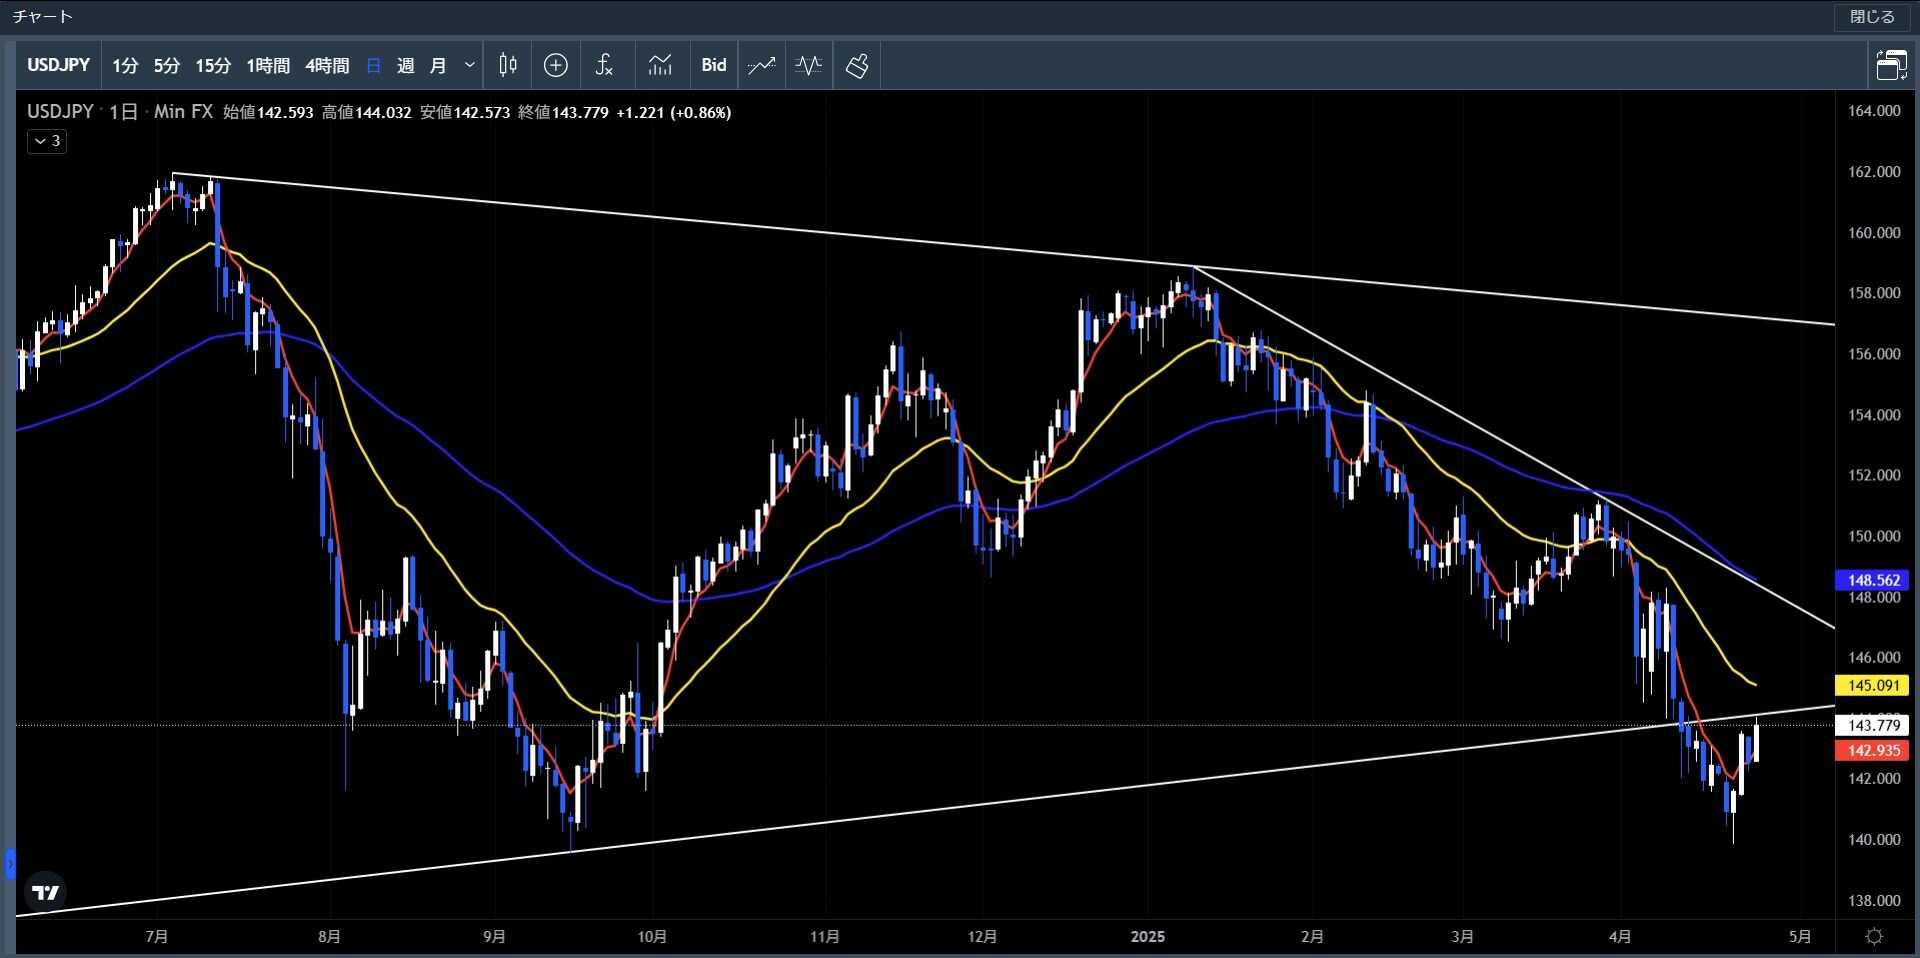1920x958 pixels.
Task: Switch to the 5分 timeframe
Action: [x=166, y=65]
